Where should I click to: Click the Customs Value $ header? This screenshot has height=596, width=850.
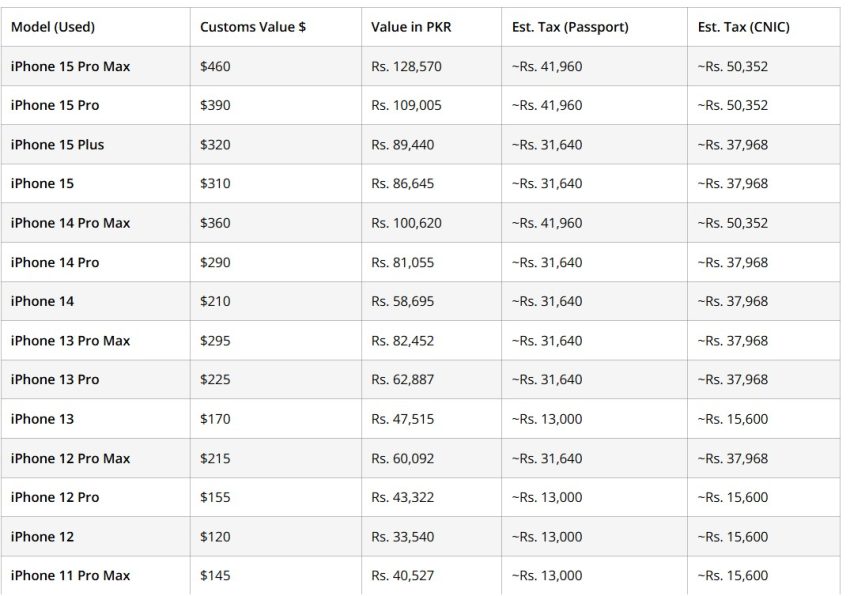point(253,27)
